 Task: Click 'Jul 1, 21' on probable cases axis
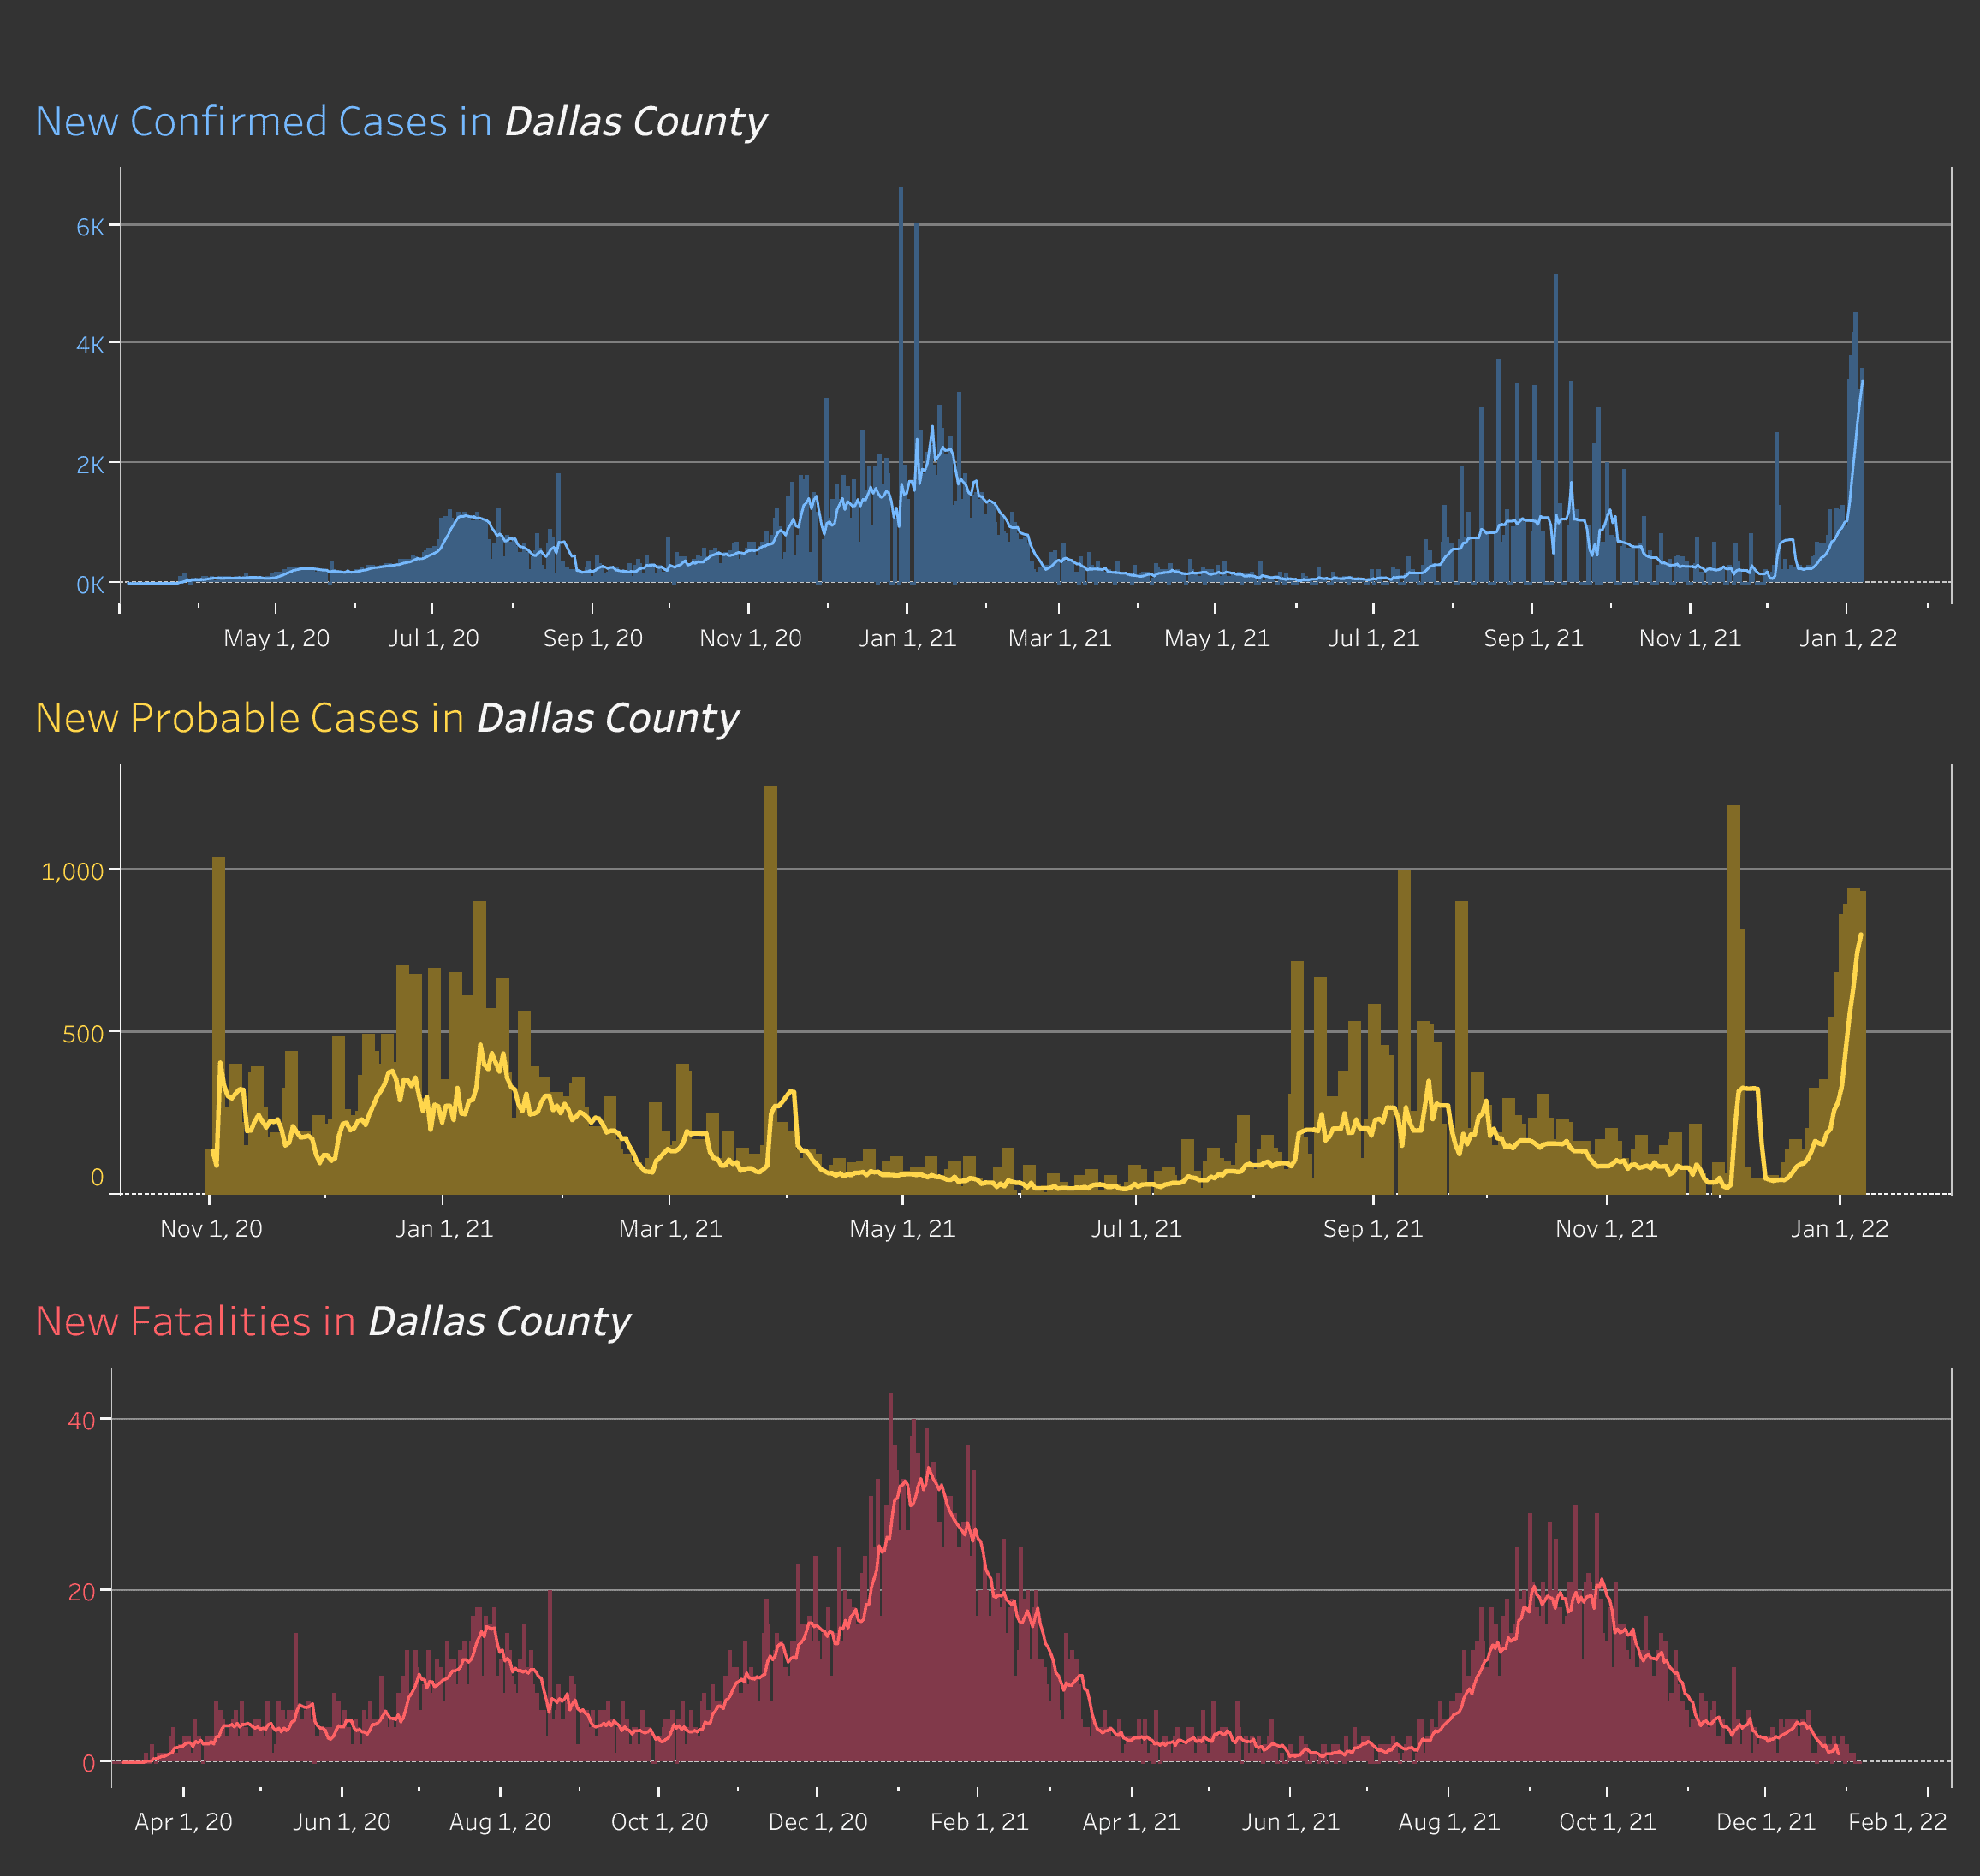pos(1136,1229)
